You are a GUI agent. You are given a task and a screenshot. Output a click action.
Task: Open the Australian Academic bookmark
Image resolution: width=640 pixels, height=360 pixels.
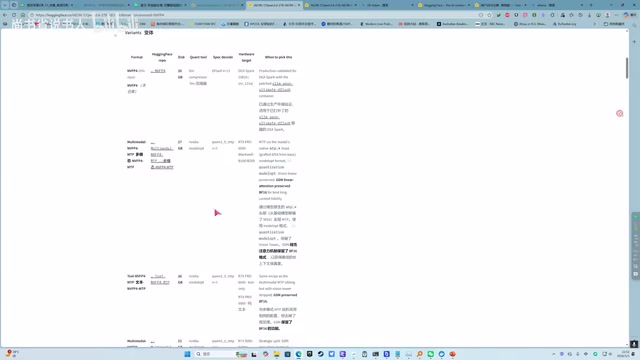click(452, 24)
